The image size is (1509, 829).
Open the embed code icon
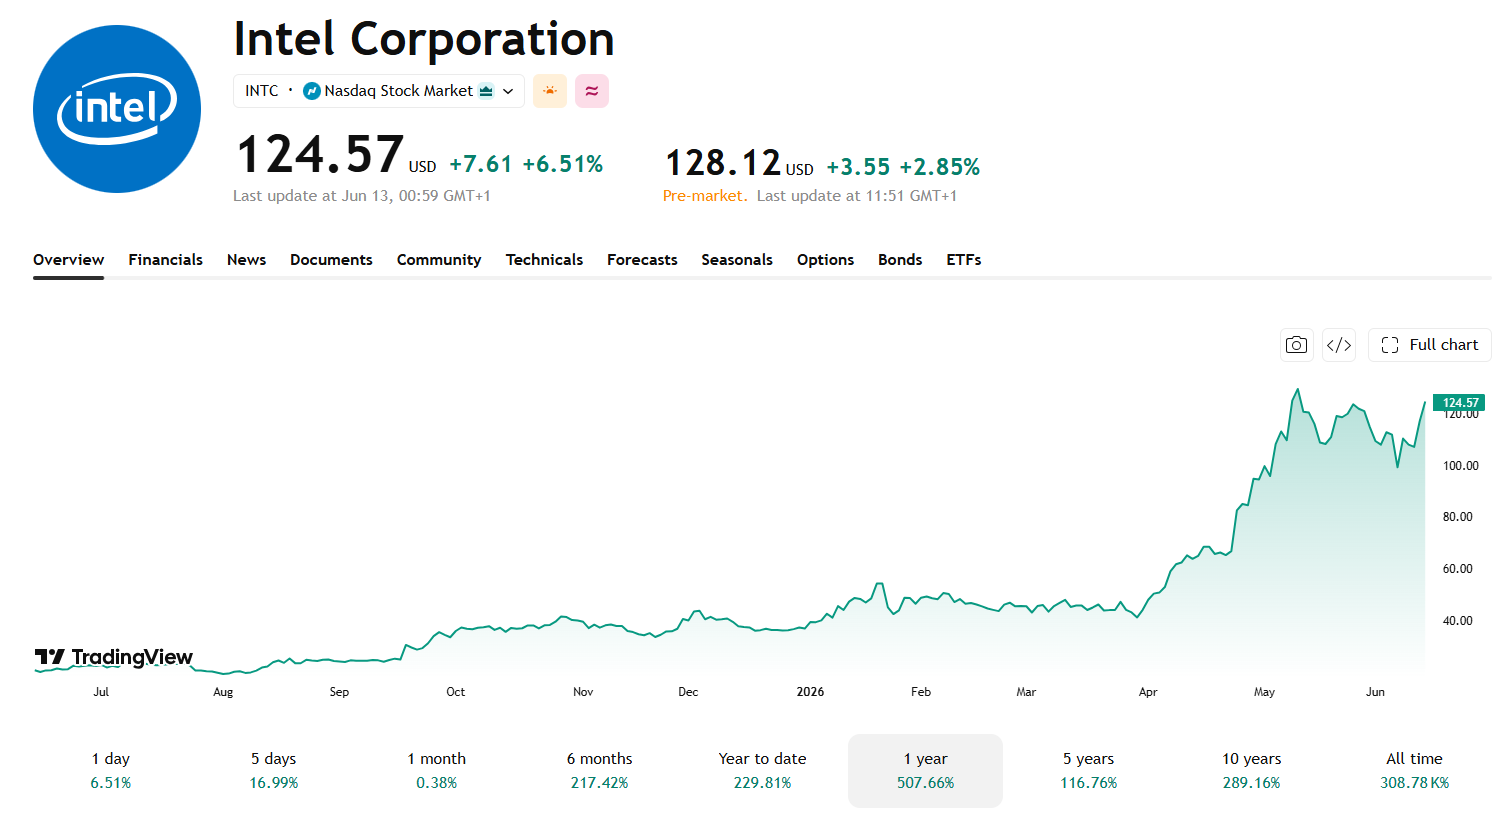pyautogui.click(x=1339, y=345)
